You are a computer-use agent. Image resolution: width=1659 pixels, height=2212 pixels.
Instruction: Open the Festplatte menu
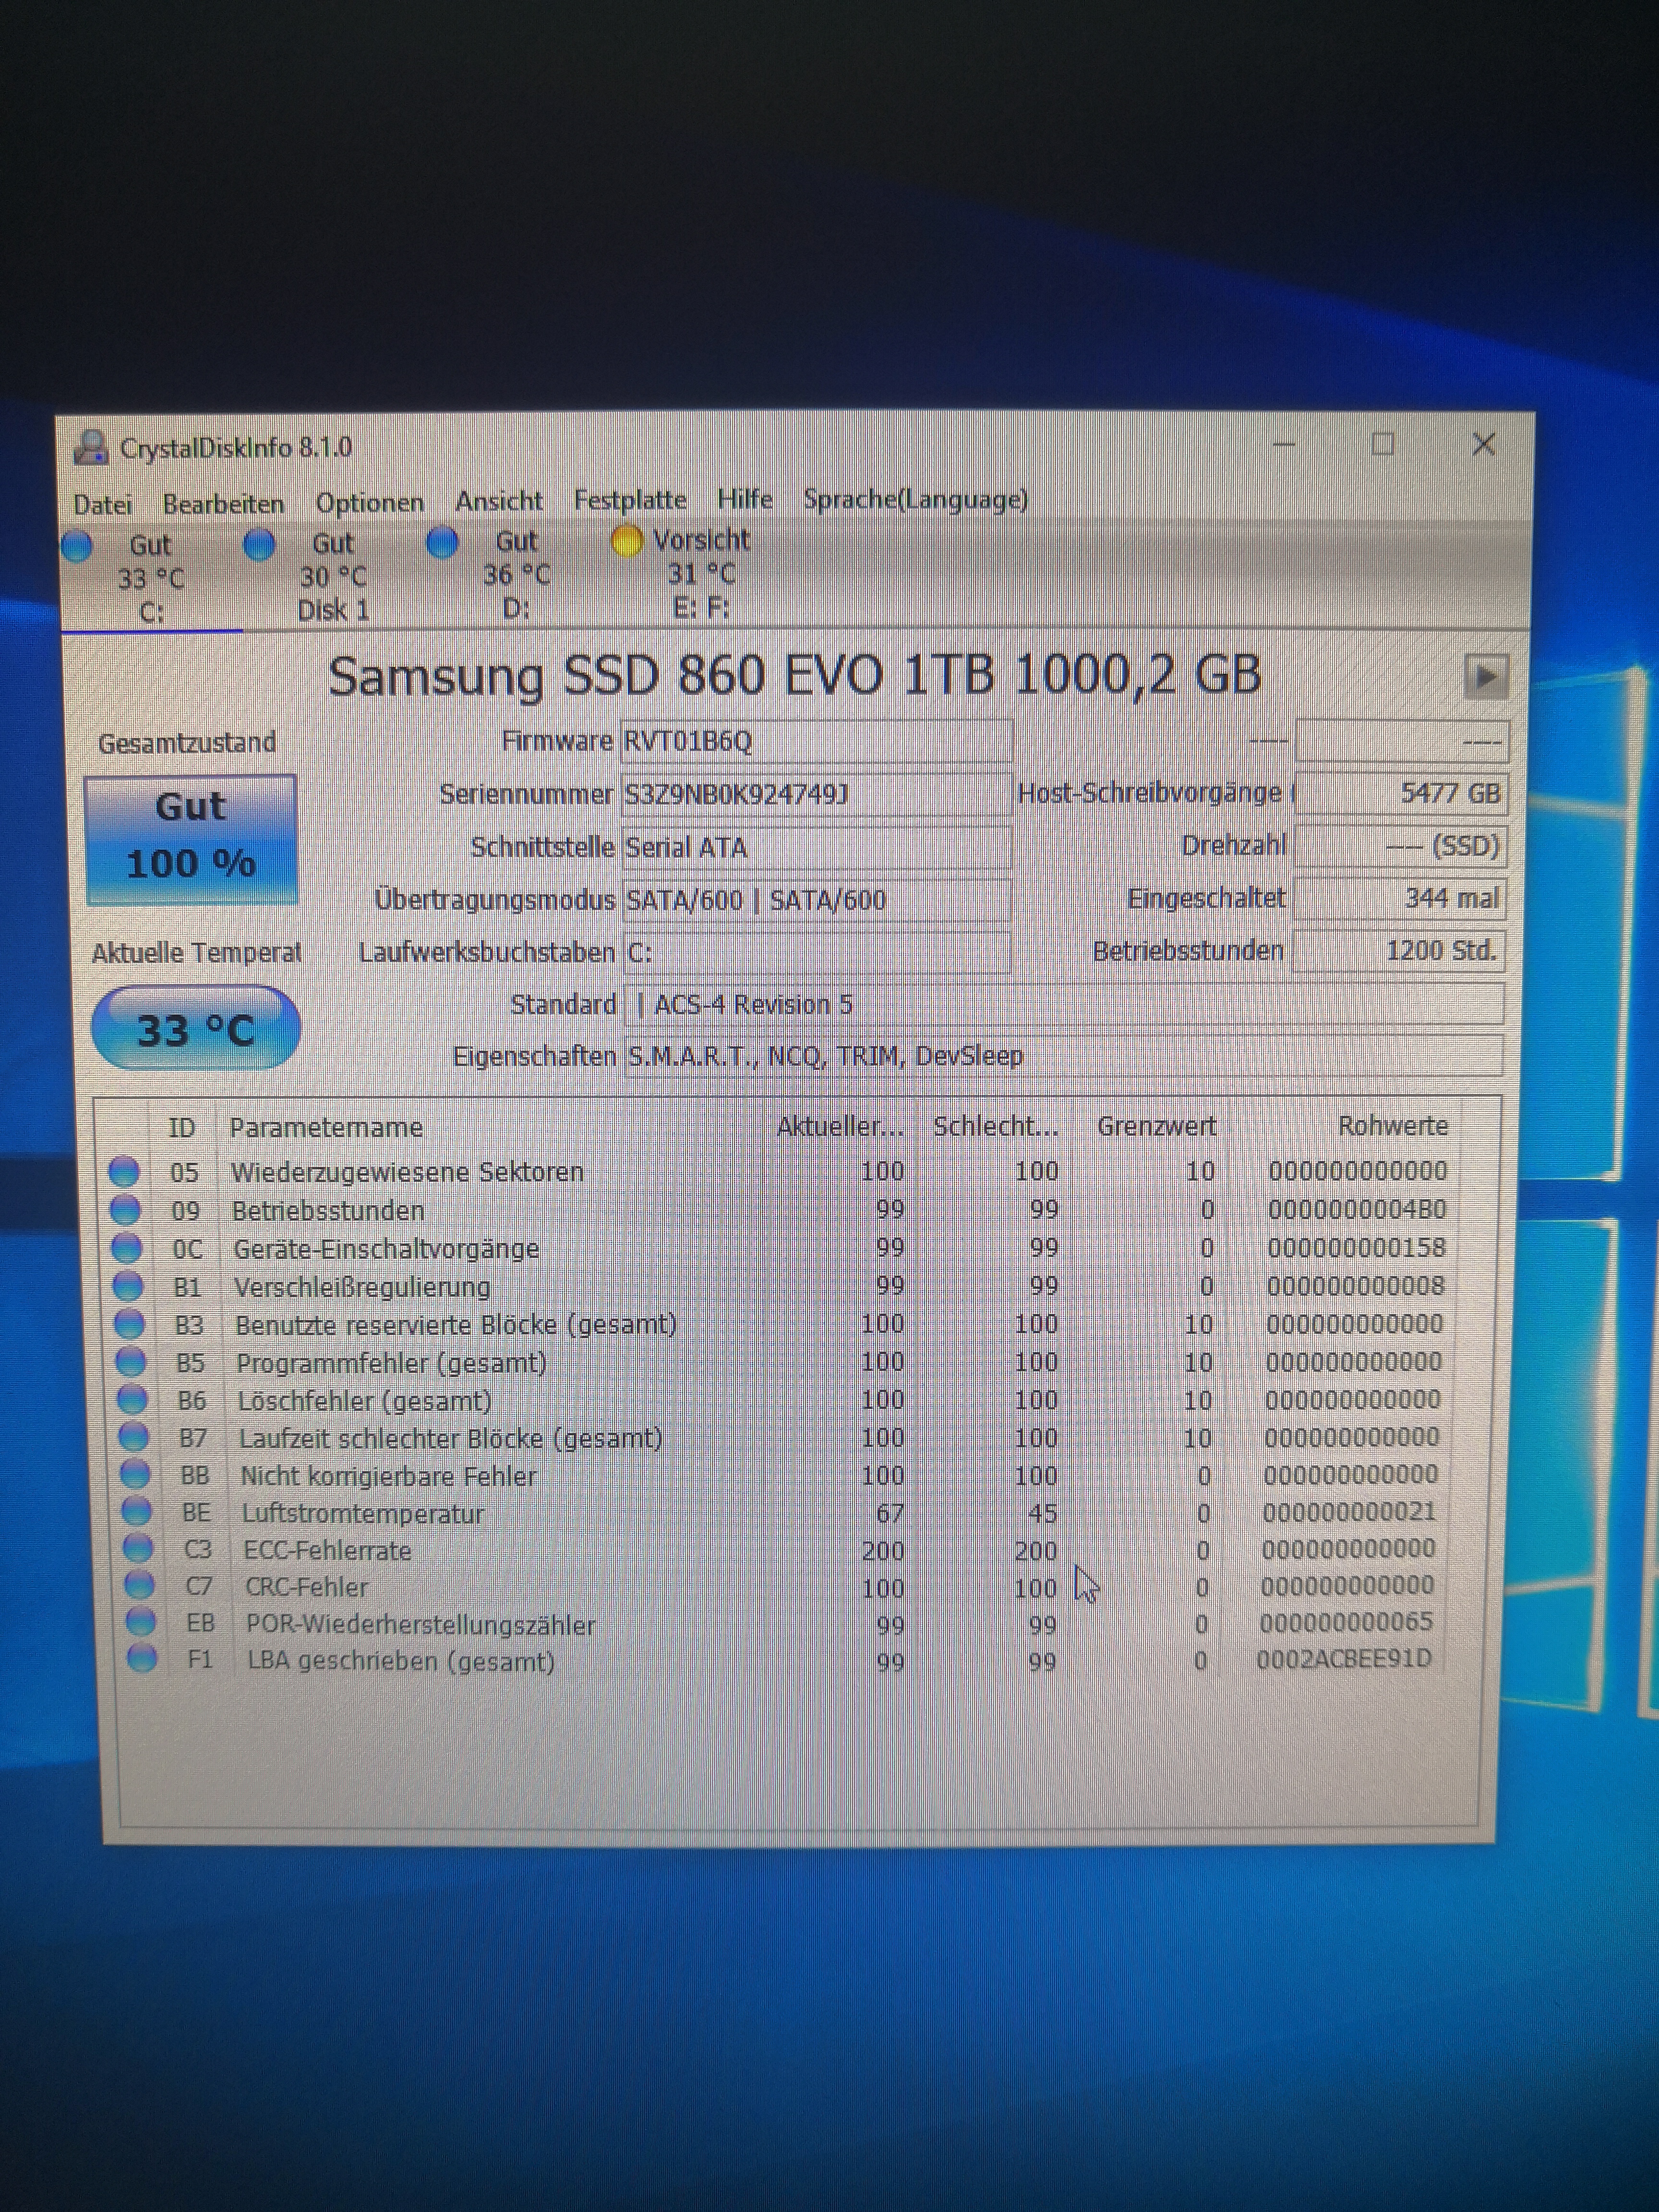629,500
